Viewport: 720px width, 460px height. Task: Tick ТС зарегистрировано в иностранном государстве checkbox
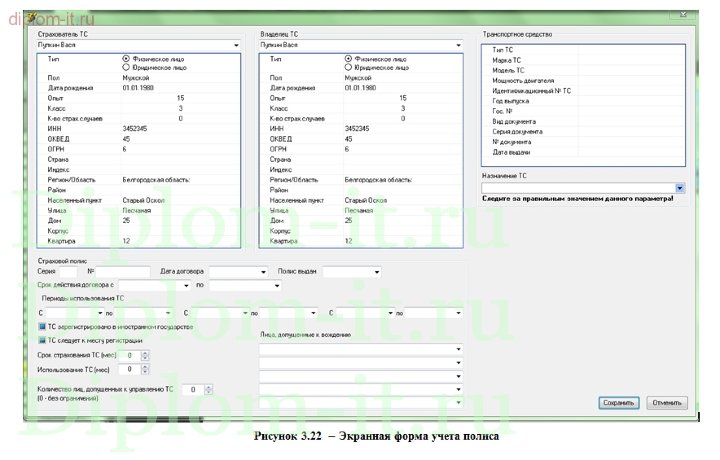click(x=42, y=326)
